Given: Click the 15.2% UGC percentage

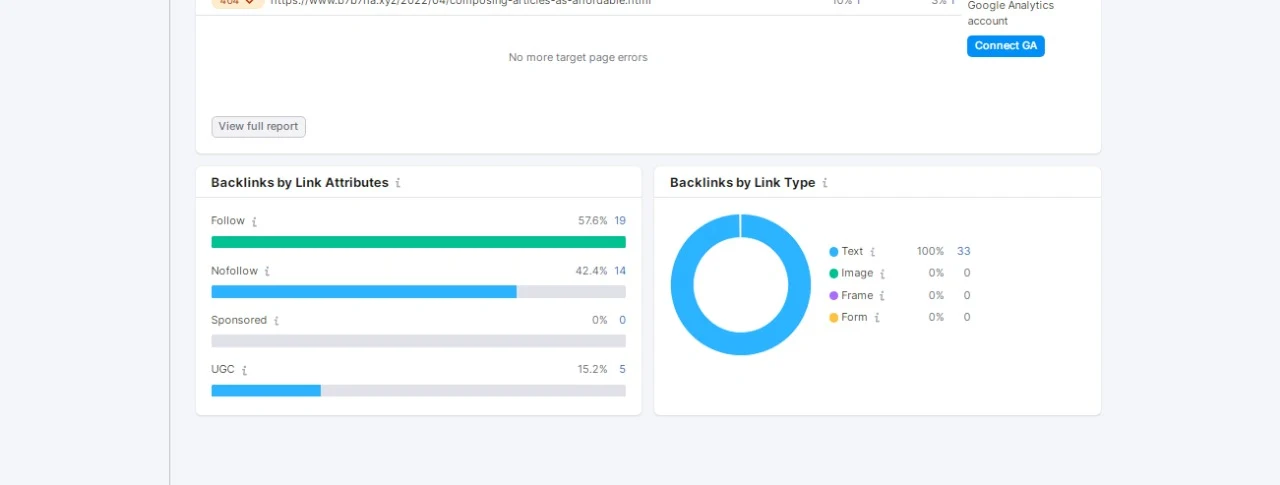Looking at the screenshot, I should click(x=592, y=369).
